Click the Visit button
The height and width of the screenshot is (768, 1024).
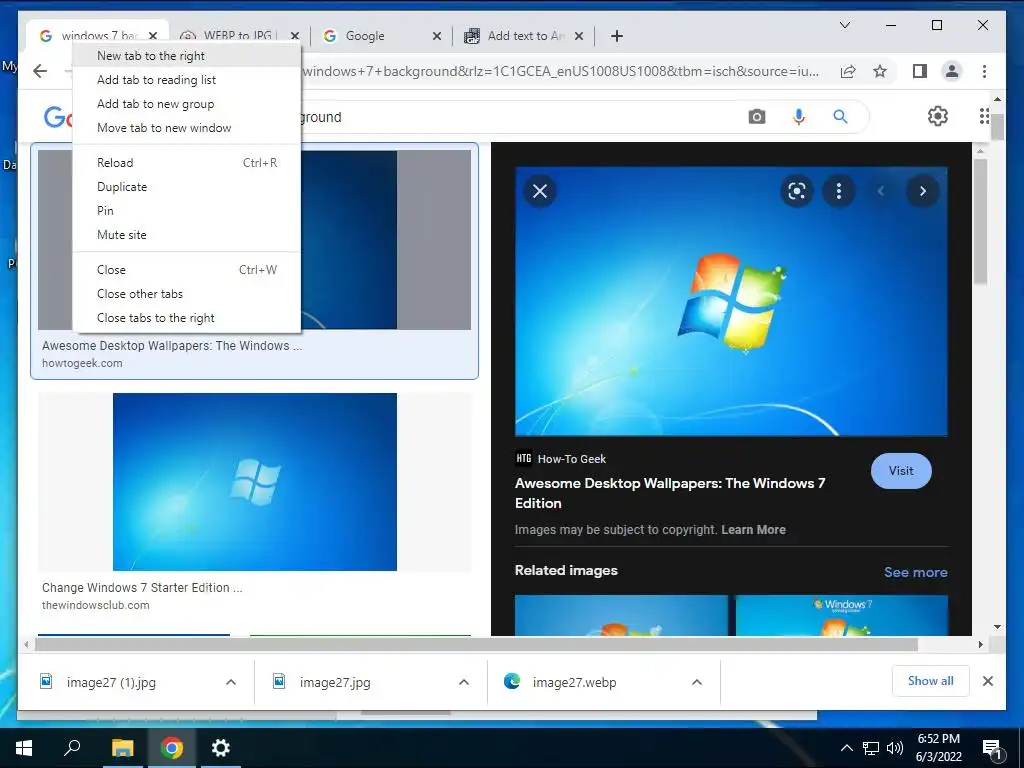901,471
